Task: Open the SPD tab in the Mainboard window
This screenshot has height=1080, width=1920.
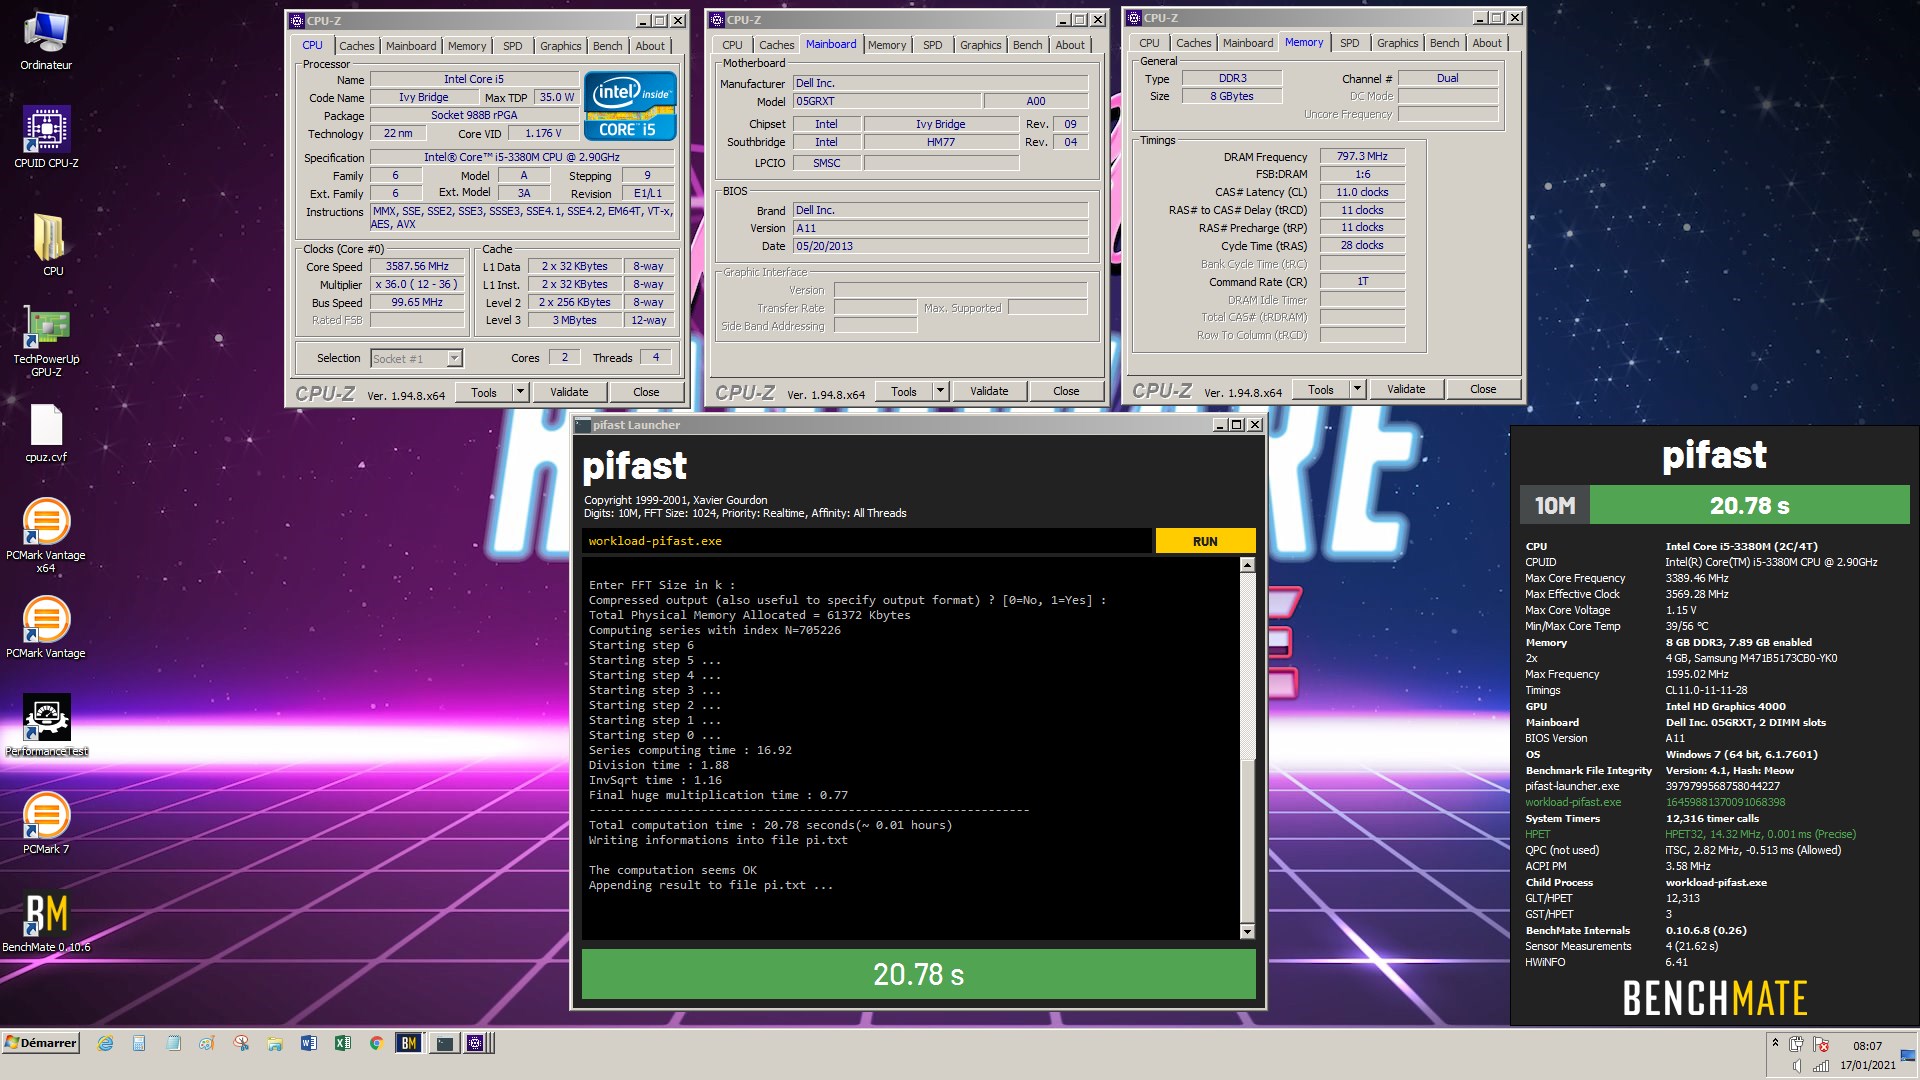Action: (932, 45)
